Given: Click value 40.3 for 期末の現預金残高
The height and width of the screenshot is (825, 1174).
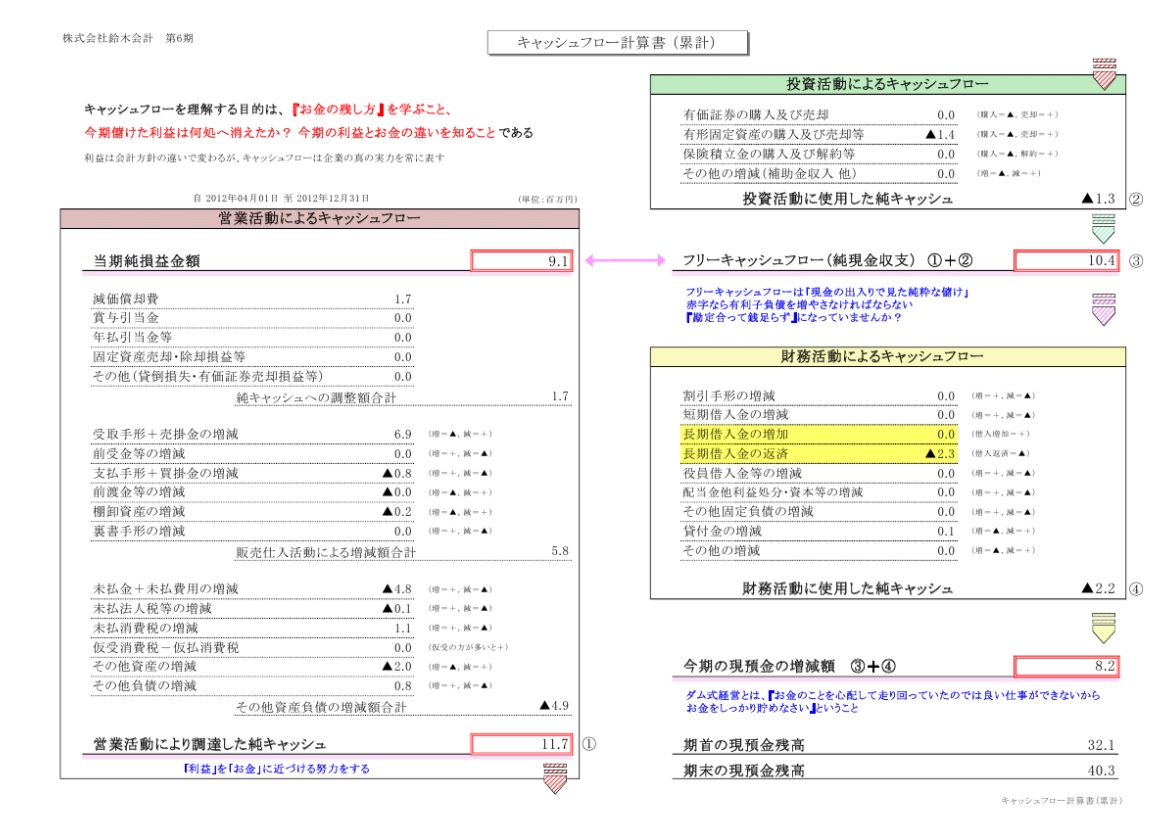Looking at the screenshot, I should click(1101, 770).
